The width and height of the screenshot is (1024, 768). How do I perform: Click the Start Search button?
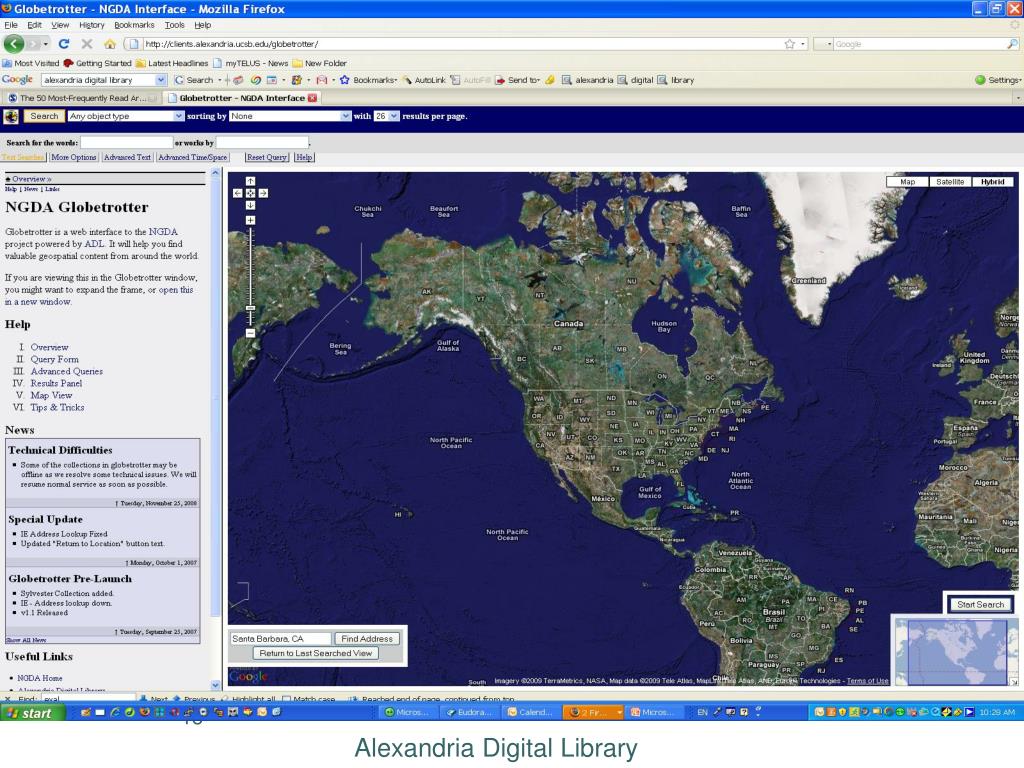(980, 605)
